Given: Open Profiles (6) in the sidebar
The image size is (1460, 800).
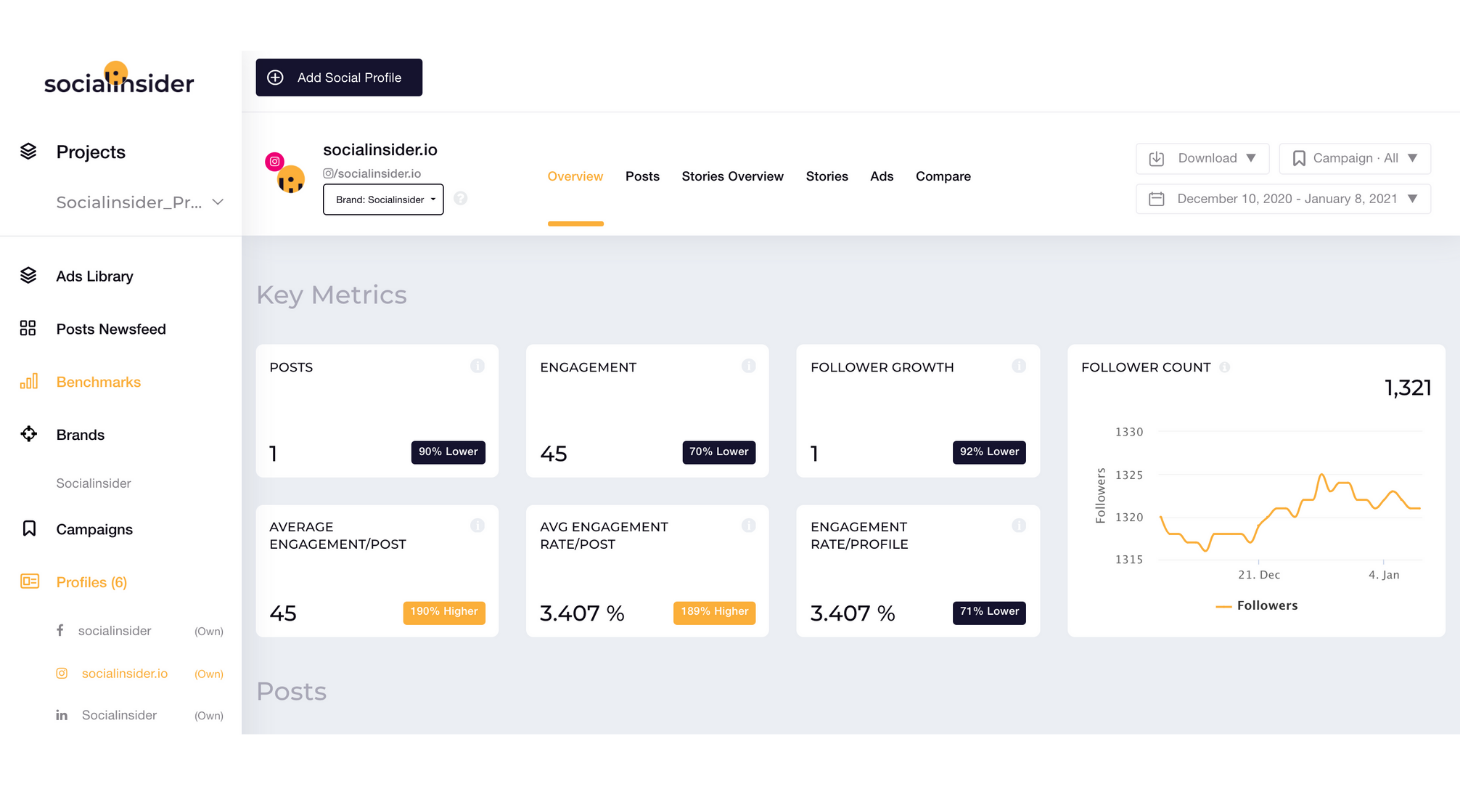Looking at the screenshot, I should pyautogui.click(x=91, y=582).
